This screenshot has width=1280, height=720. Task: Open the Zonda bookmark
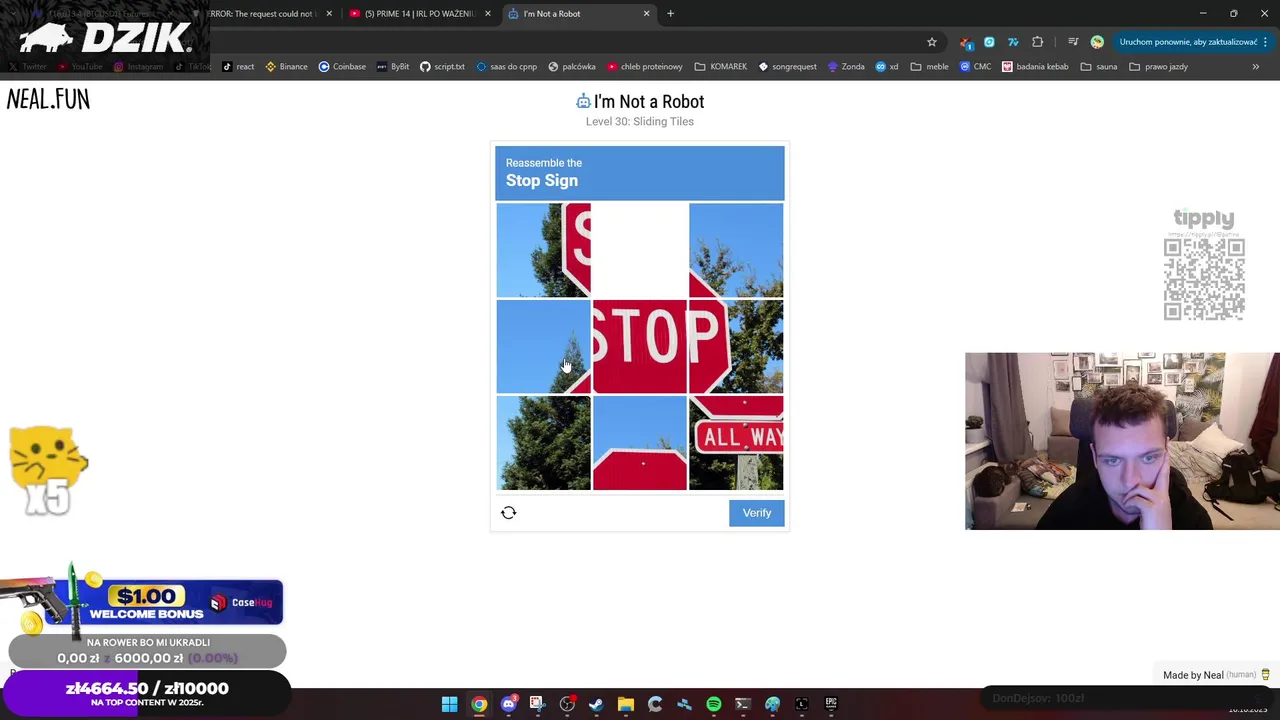845,67
